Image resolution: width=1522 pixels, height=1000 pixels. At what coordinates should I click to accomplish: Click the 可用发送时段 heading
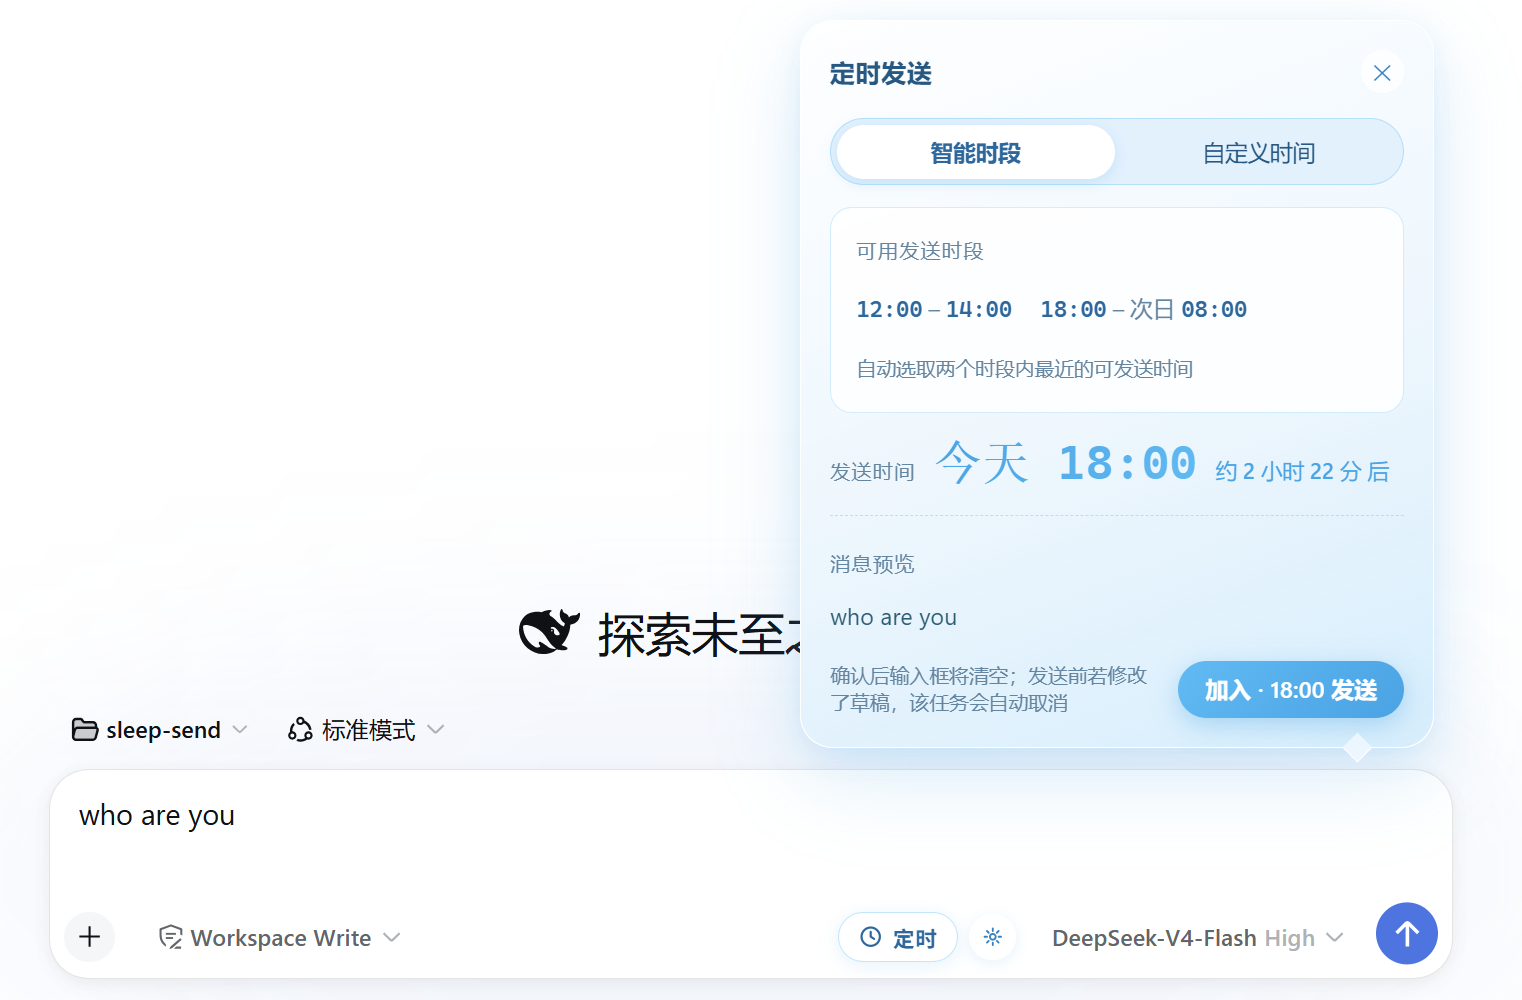tap(920, 251)
